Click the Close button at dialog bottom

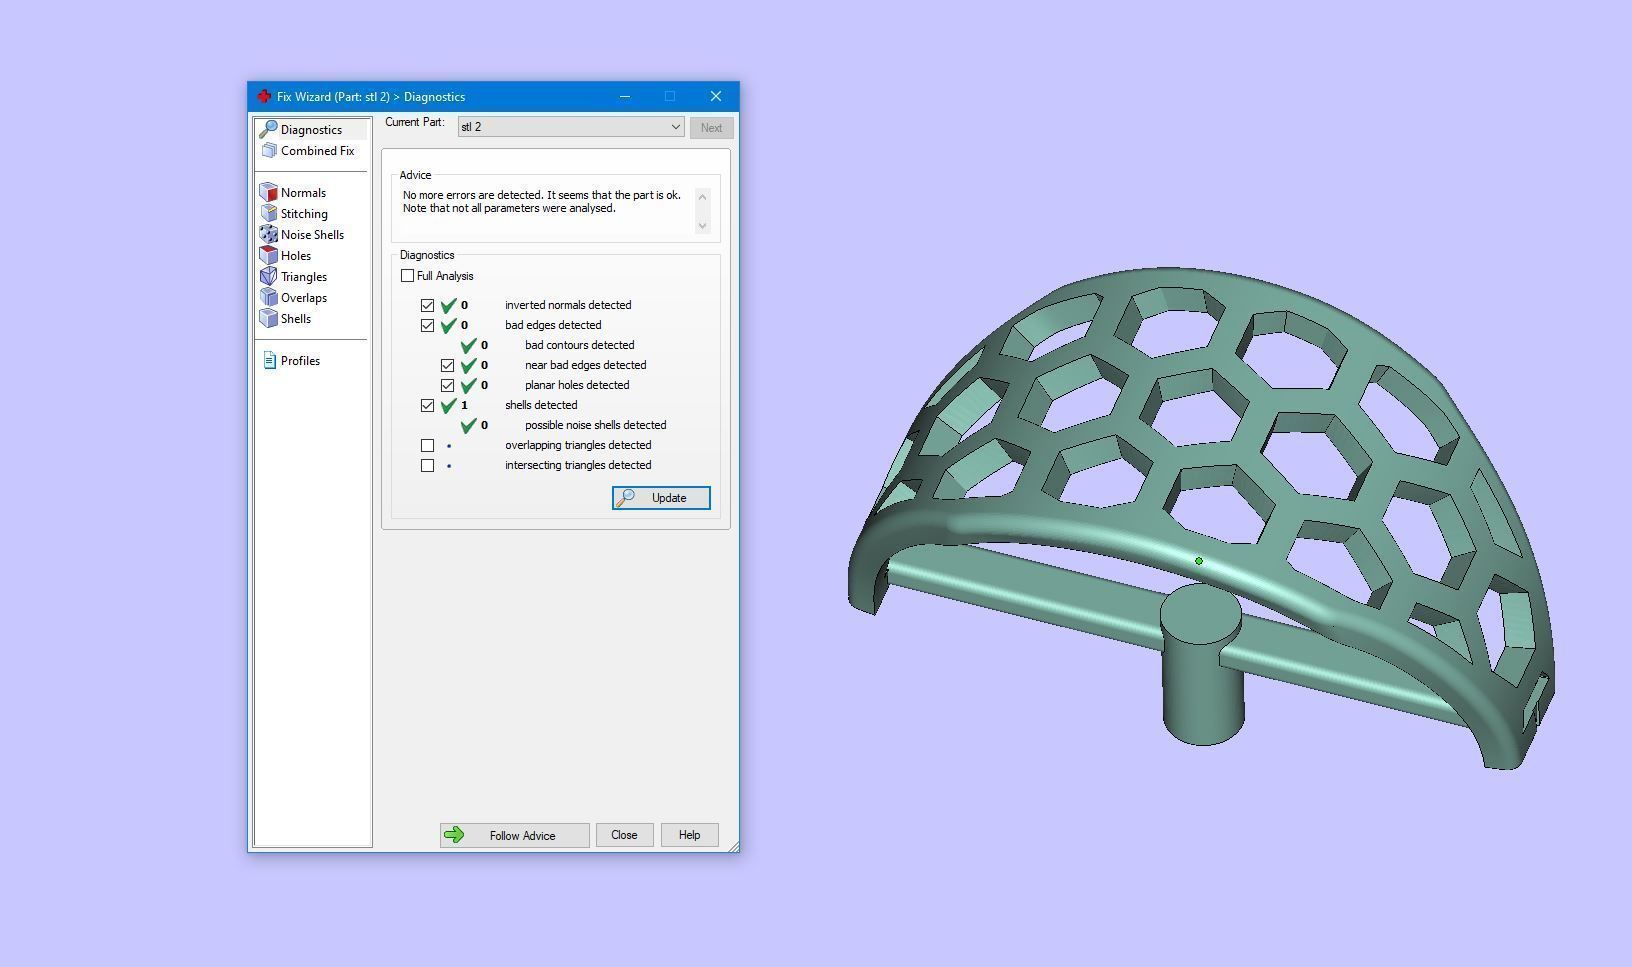(x=624, y=835)
